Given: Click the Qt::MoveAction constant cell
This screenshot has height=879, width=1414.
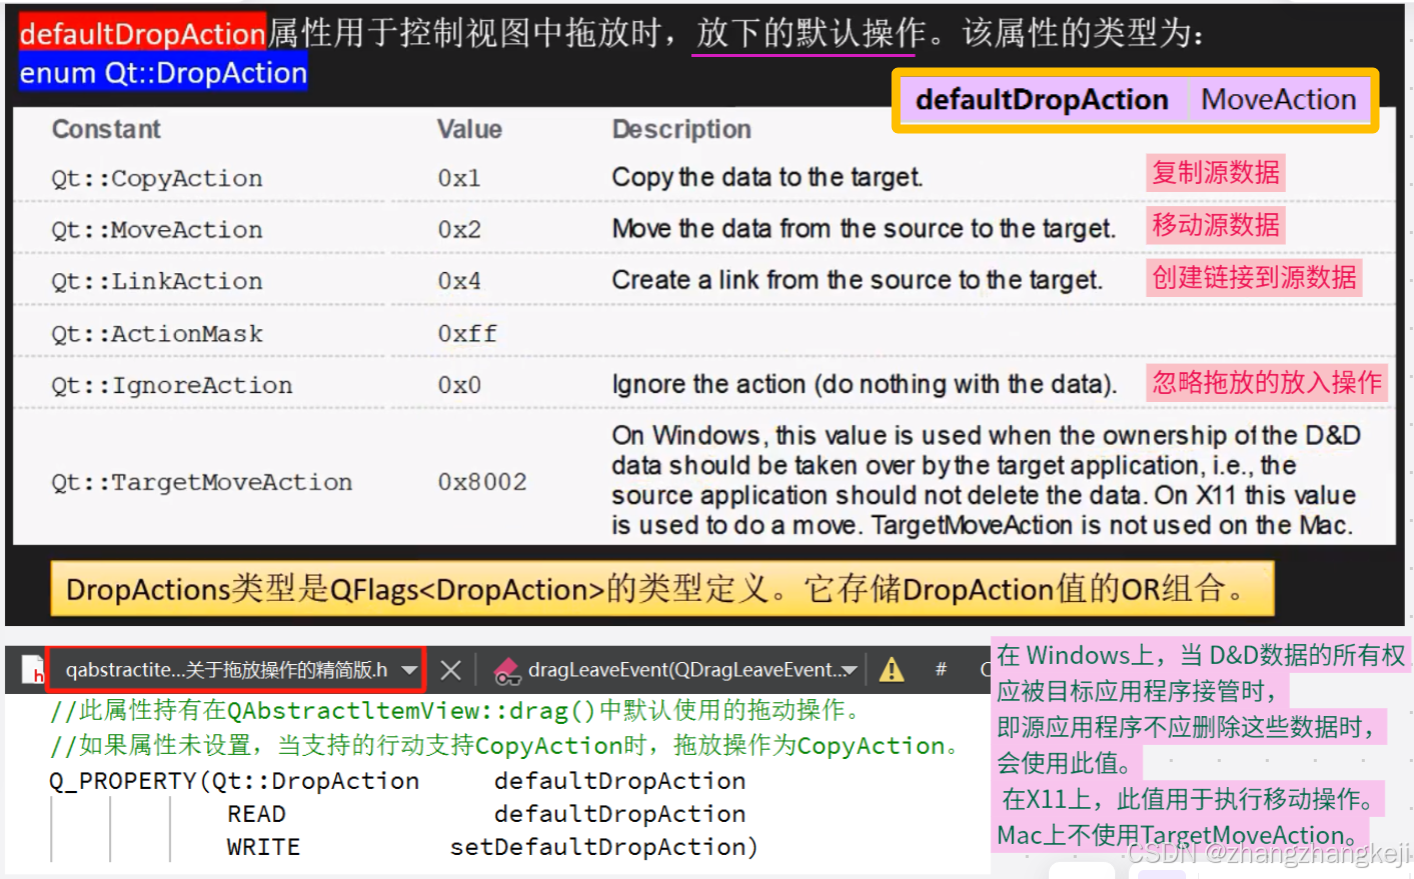Looking at the screenshot, I should coord(157,229).
